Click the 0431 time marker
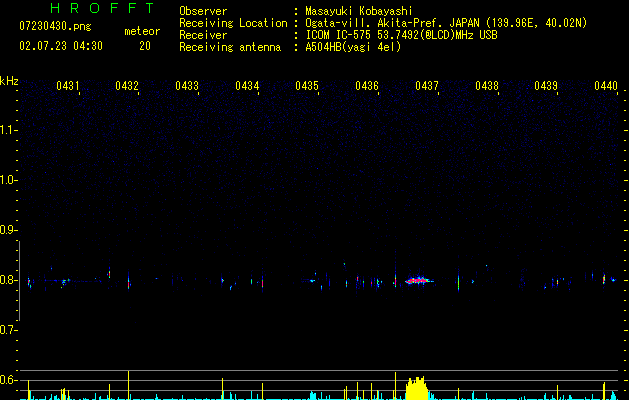 (67, 85)
